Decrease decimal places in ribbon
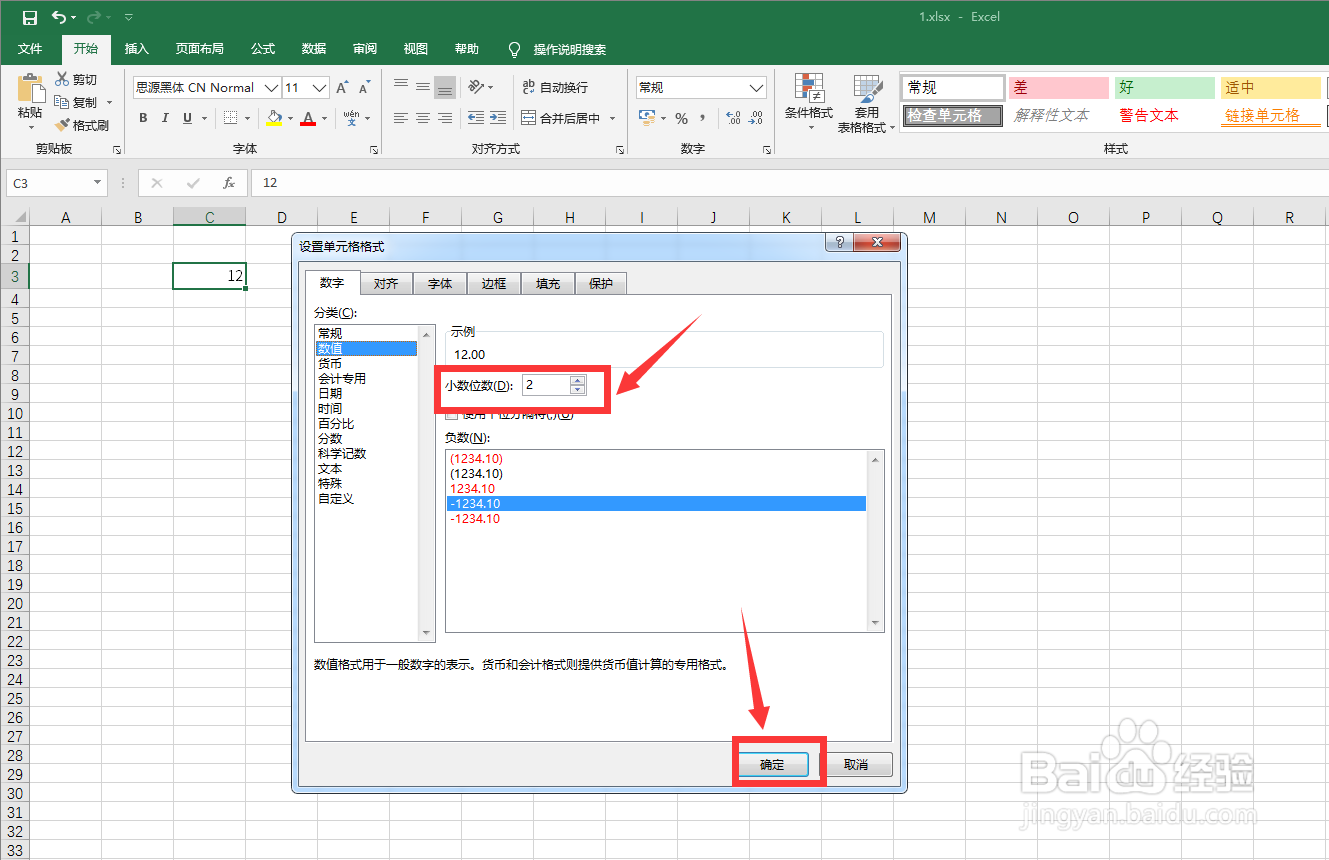Screen dimensions: 1329x860 tap(756, 118)
